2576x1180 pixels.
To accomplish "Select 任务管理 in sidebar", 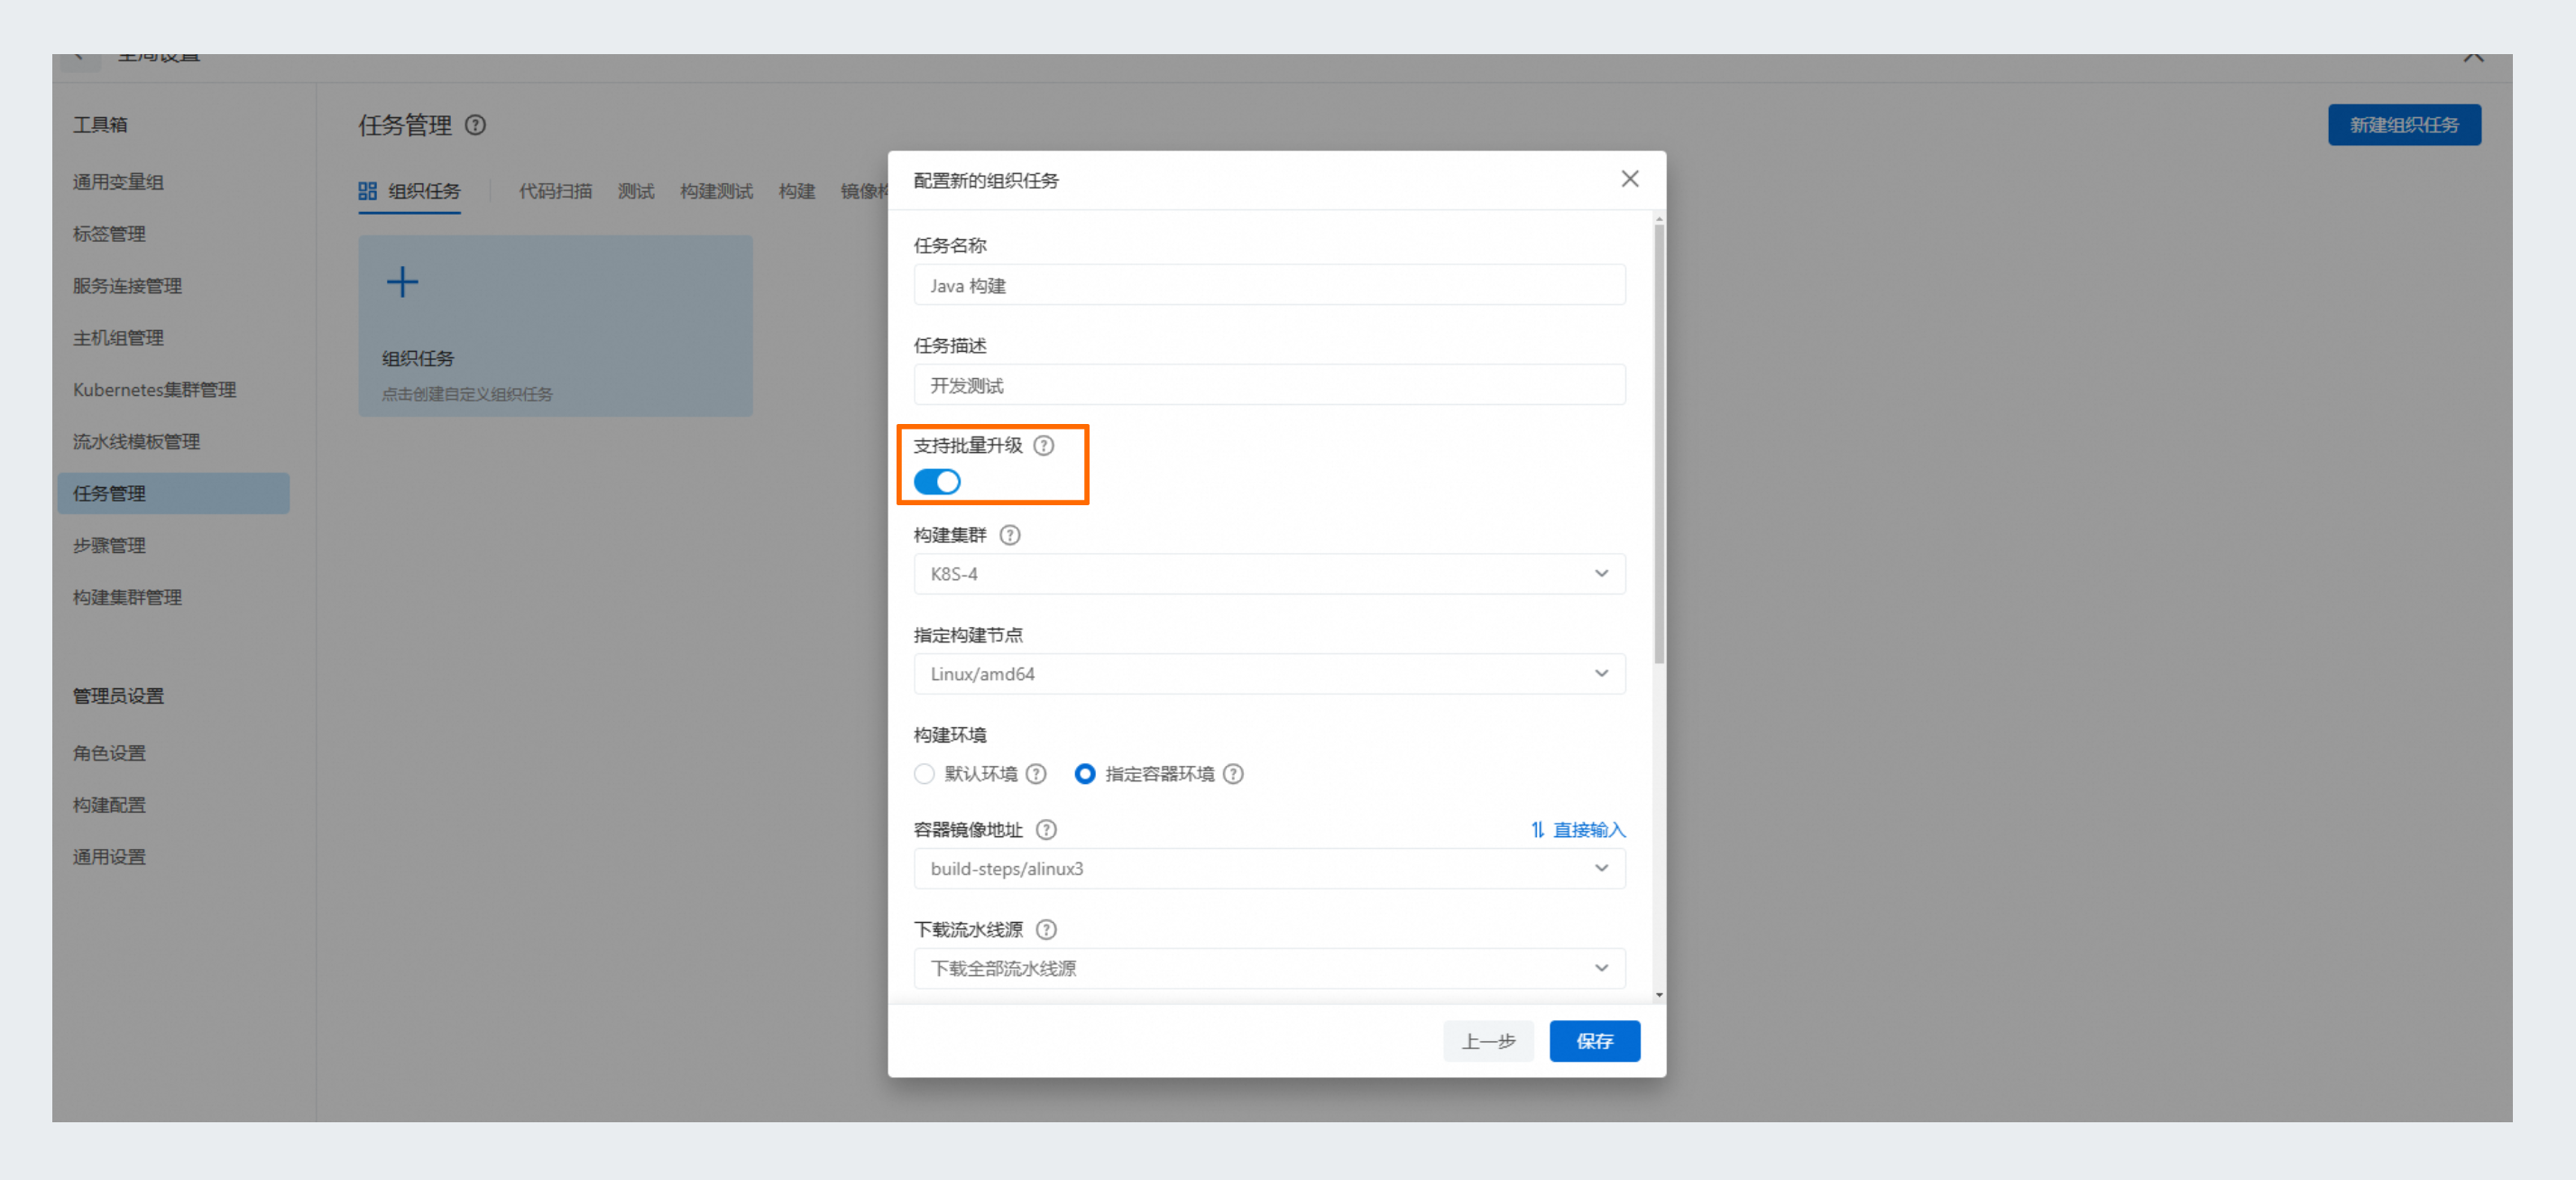I will tap(173, 494).
